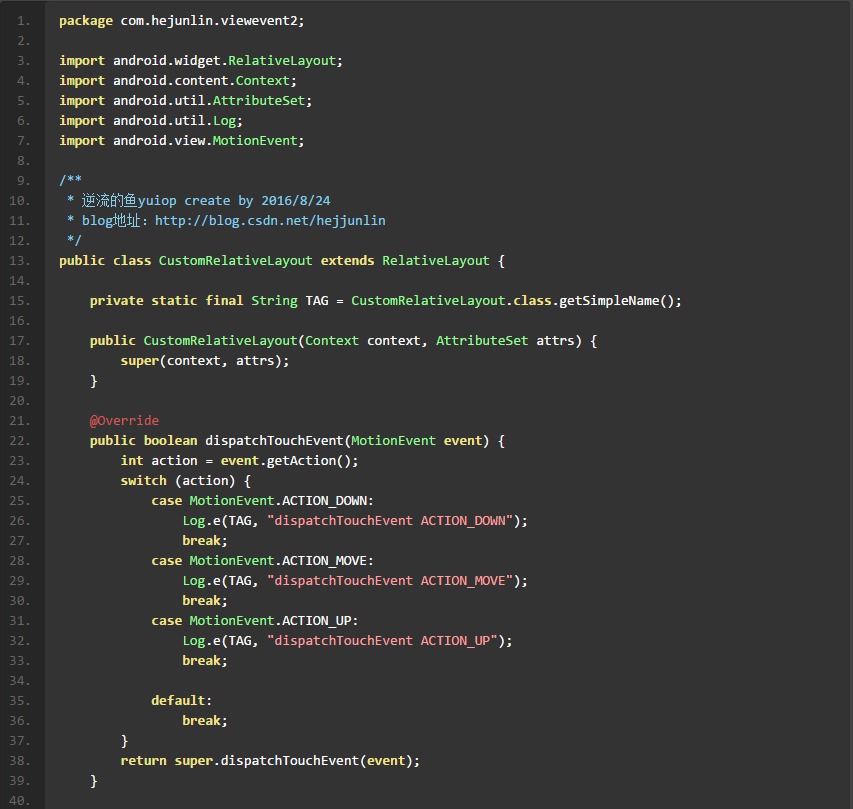Click the super(context, attrs) constructor call
853x809 pixels.
click(204, 360)
